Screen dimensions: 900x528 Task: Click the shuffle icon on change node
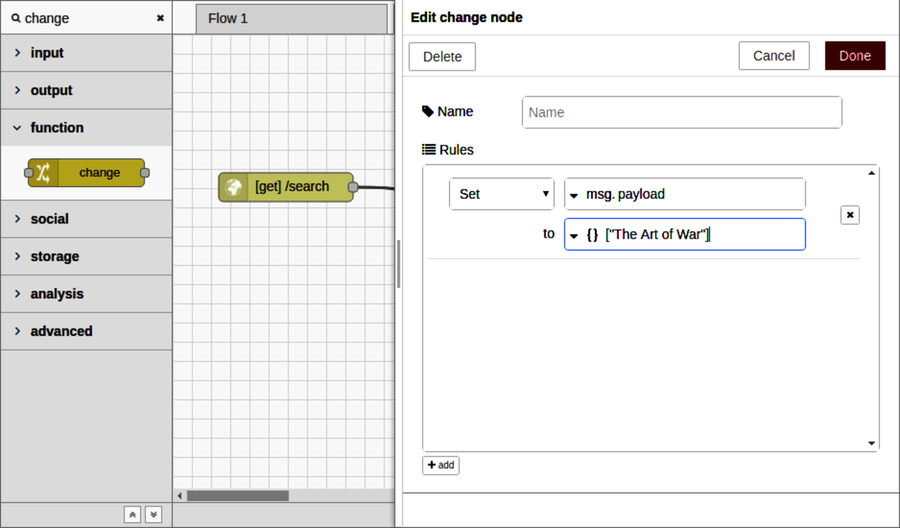43,173
